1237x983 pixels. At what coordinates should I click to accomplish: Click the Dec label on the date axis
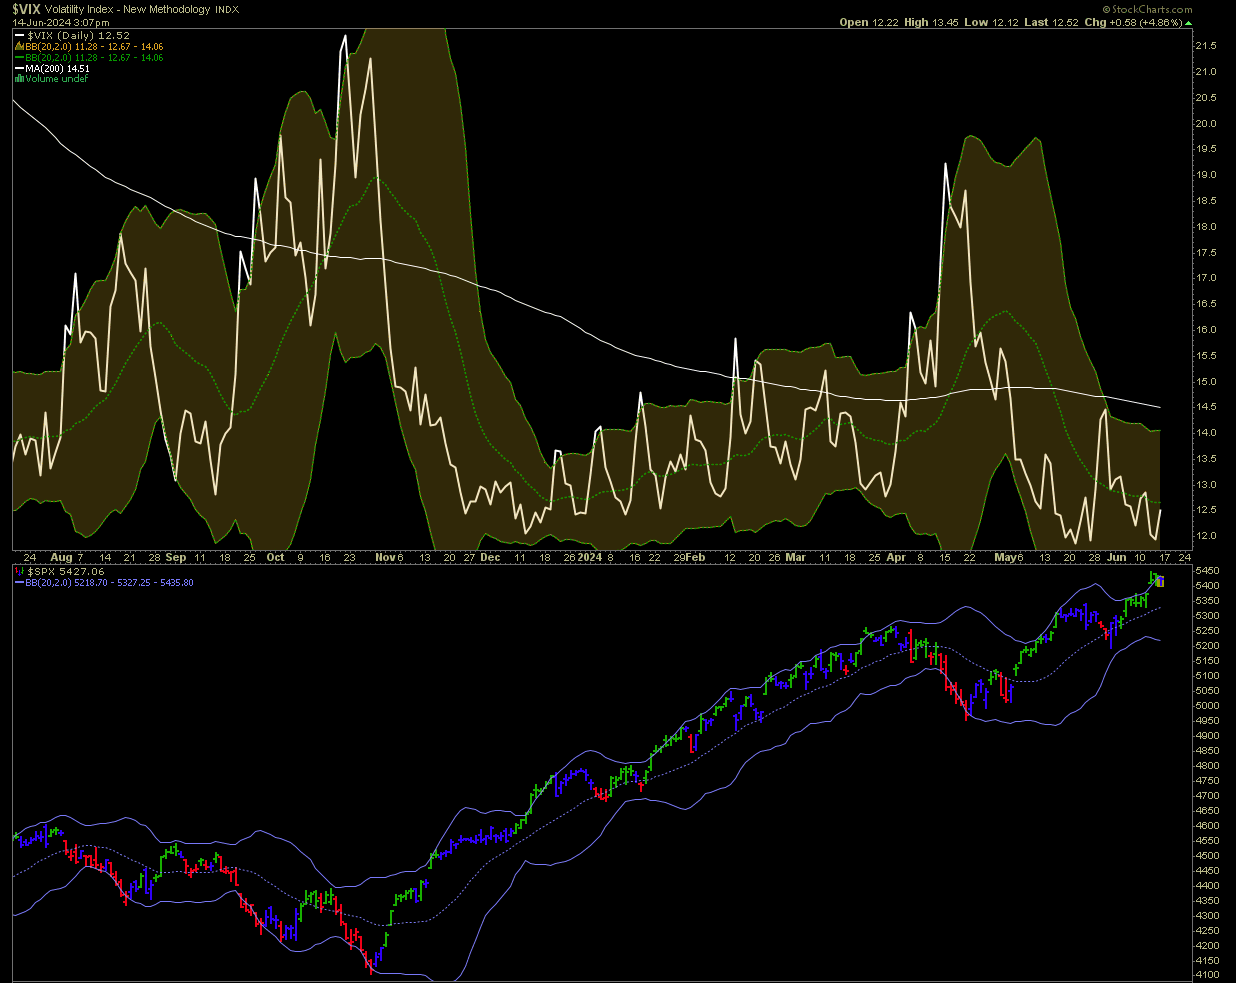tap(490, 557)
